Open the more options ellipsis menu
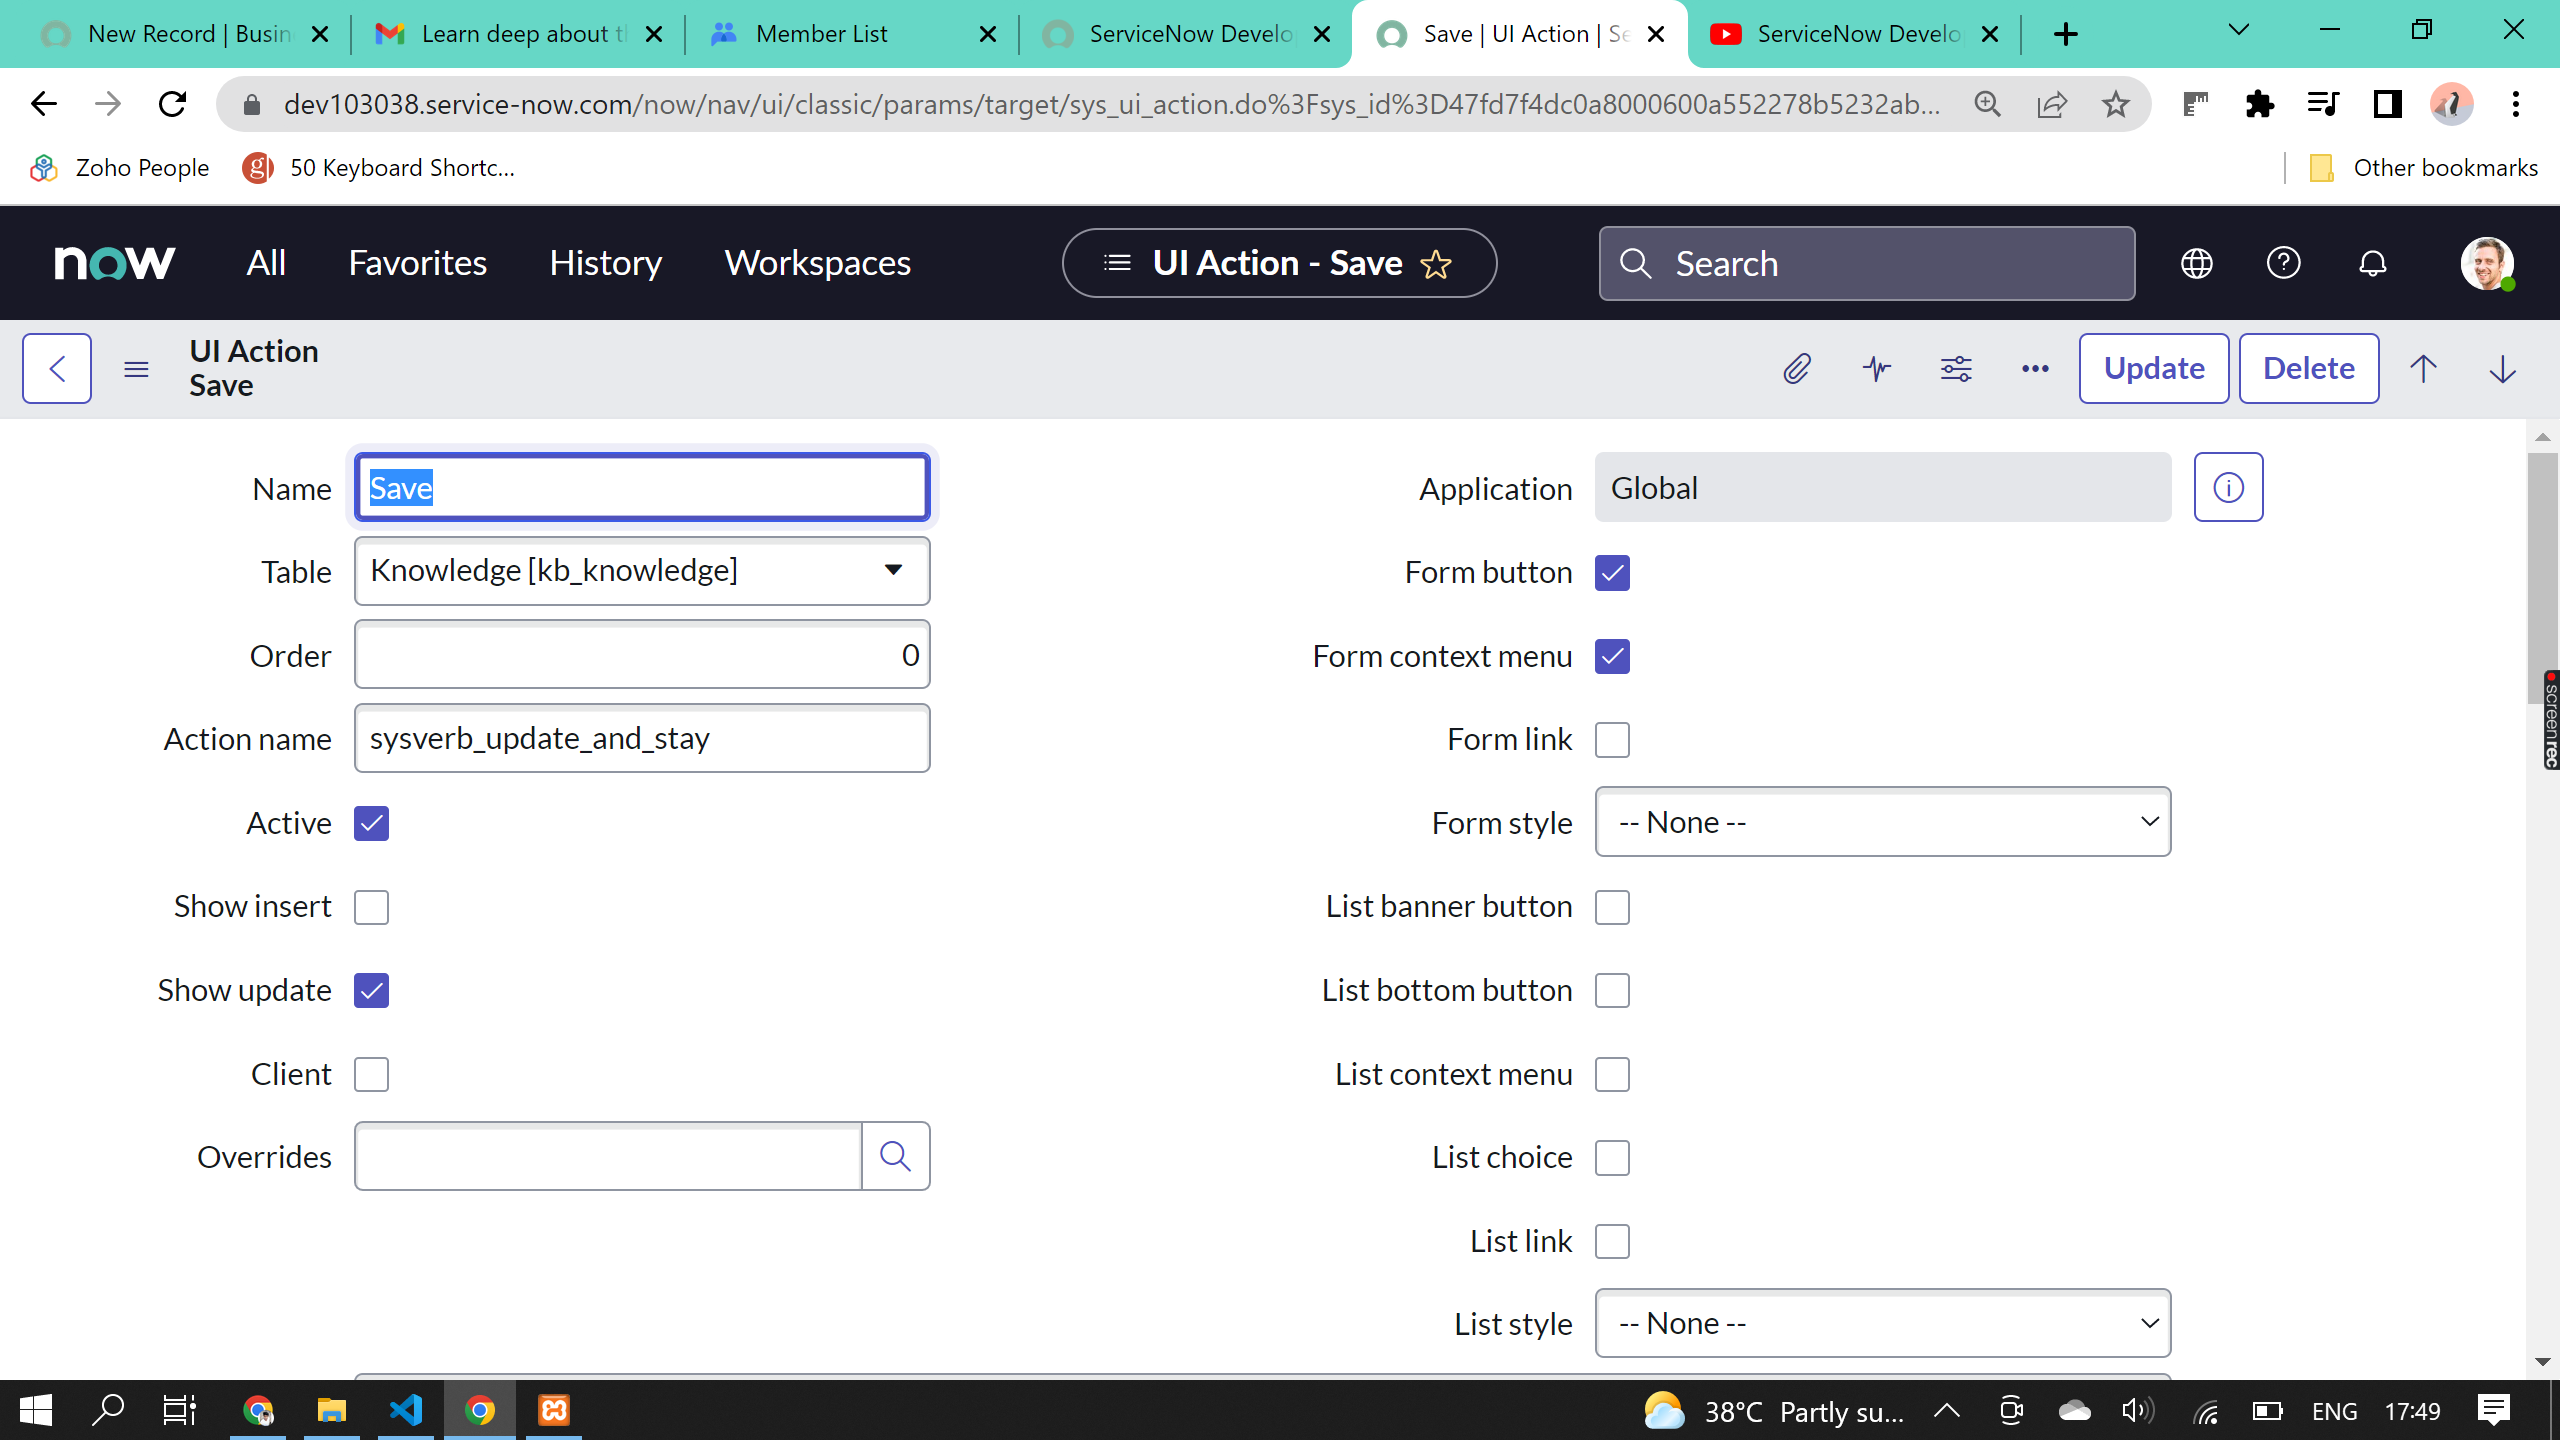Viewport: 2560px width, 1440px height. click(x=2034, y=369)
